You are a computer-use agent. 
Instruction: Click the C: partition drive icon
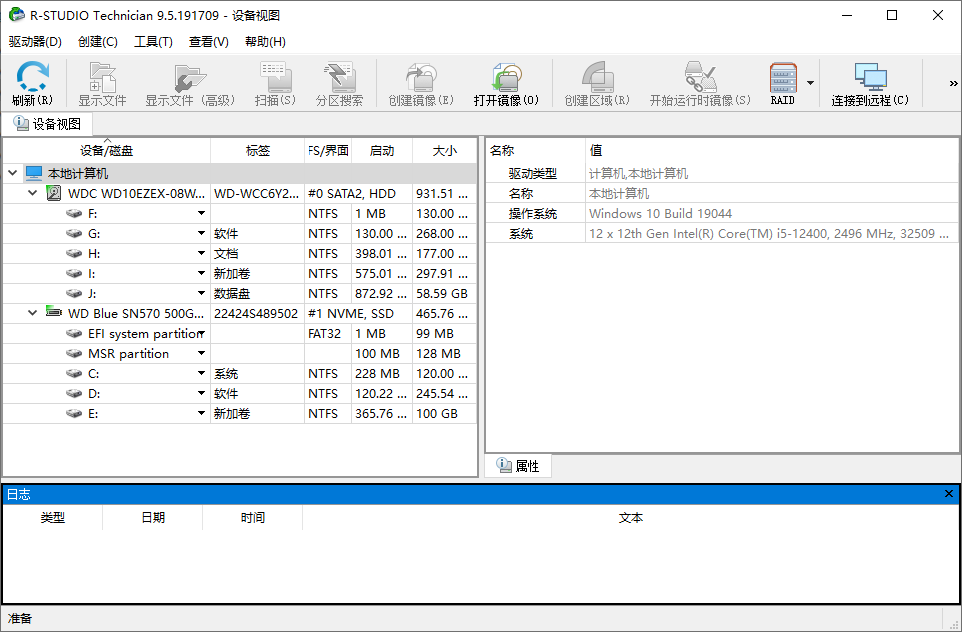[x=74, y=374]
